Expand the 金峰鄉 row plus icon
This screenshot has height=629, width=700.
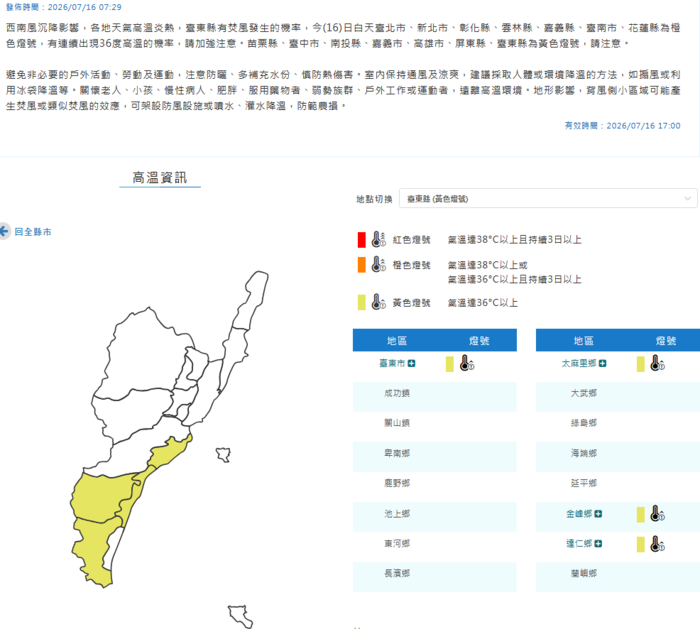click(x=598, y=514)
